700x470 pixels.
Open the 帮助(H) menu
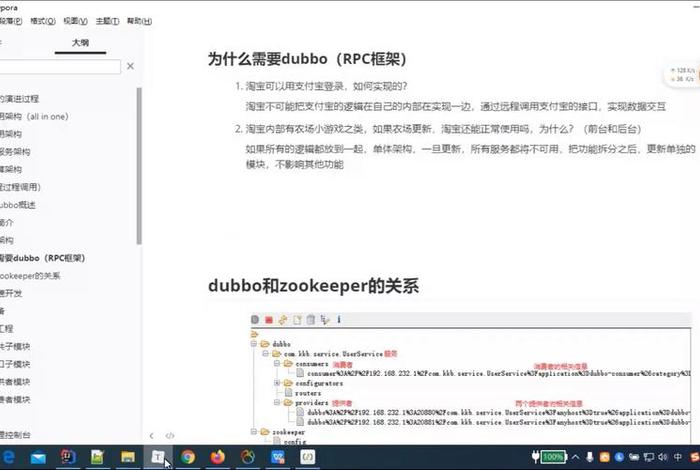click(139, 21)
